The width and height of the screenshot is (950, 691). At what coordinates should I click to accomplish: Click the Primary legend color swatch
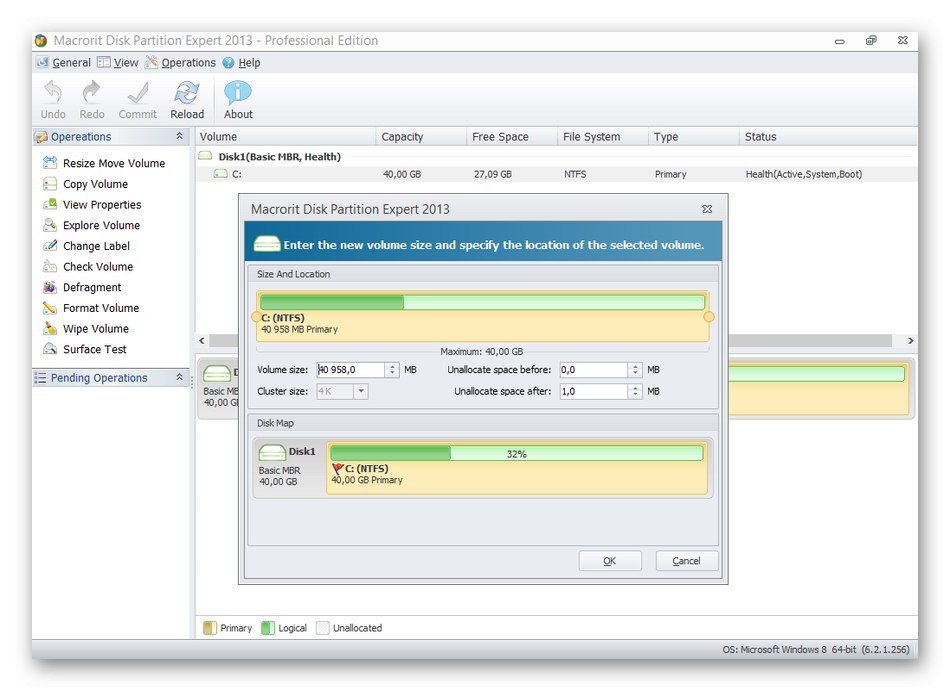210,628
